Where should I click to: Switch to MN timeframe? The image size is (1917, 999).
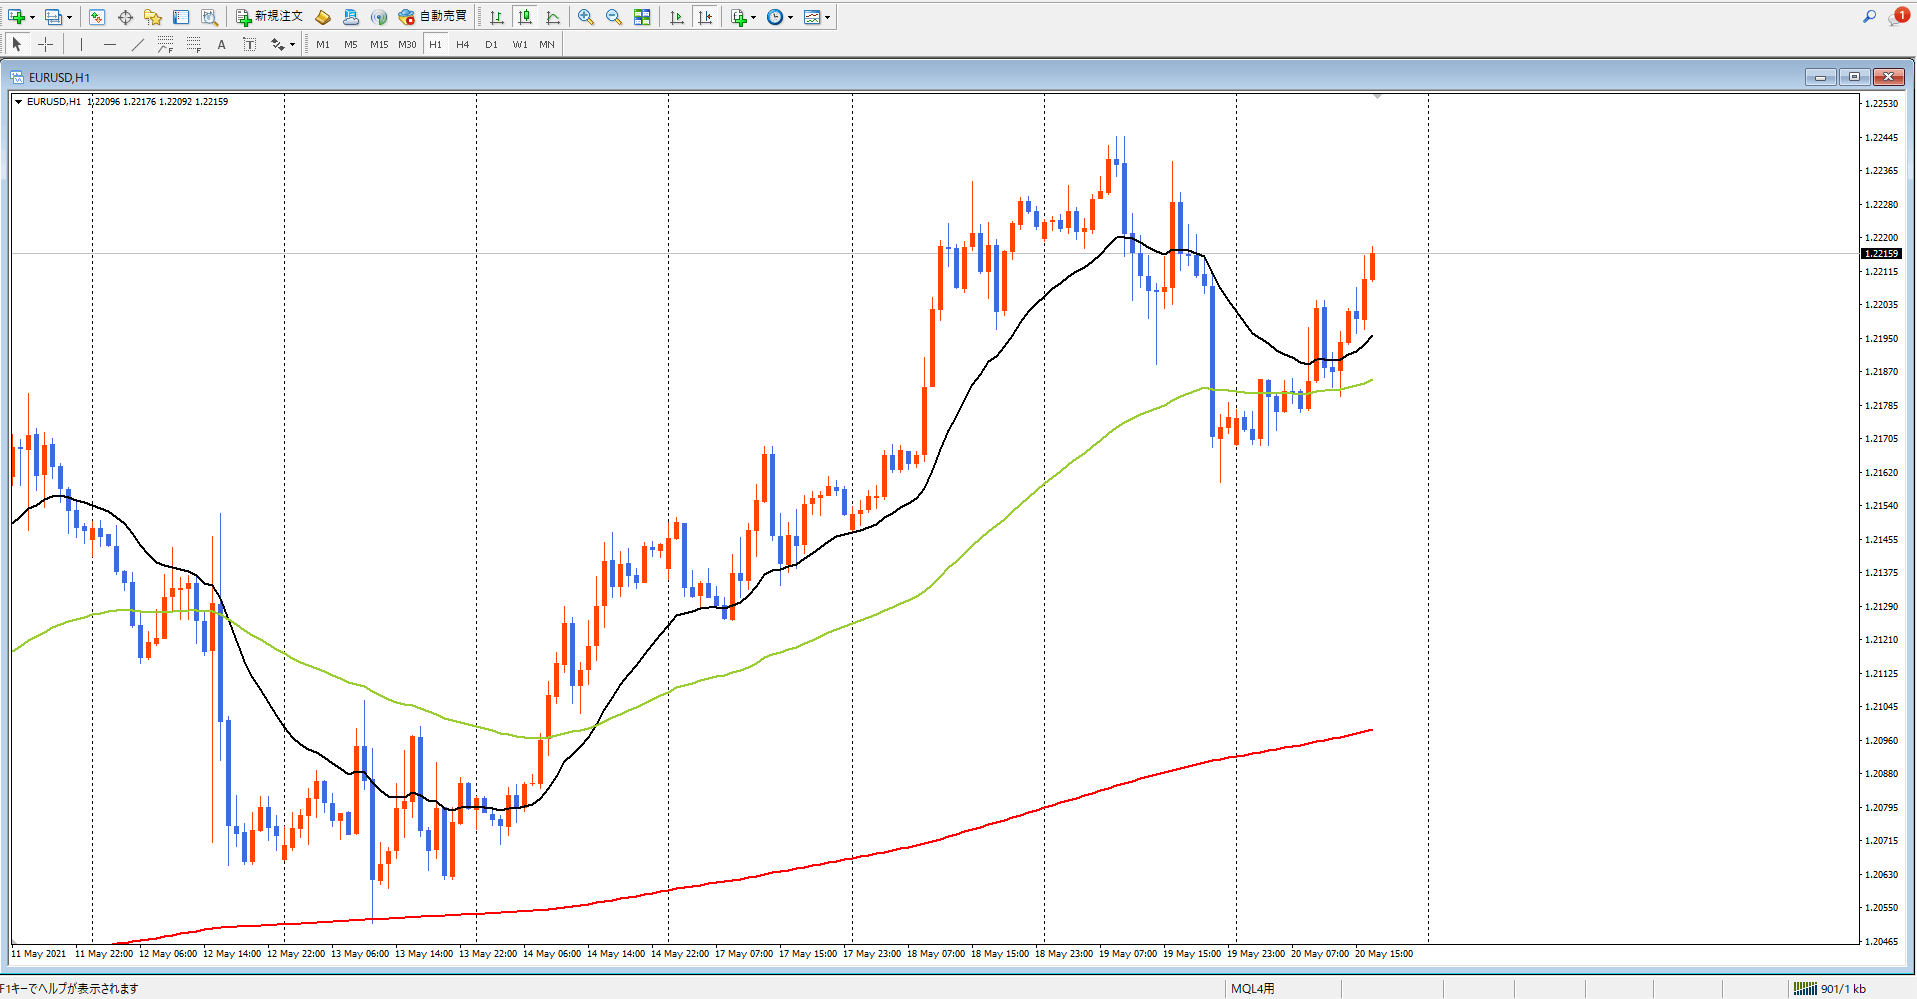(547, 44)
